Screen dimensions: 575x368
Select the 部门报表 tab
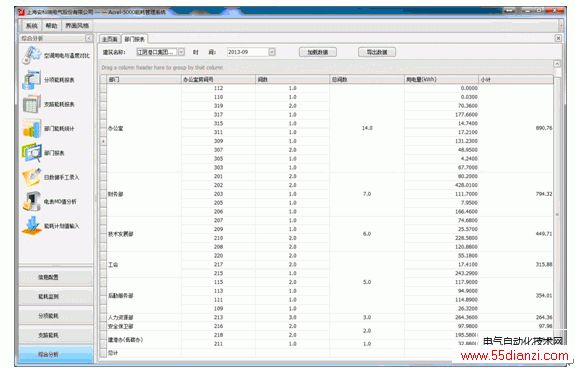[135, 39]
